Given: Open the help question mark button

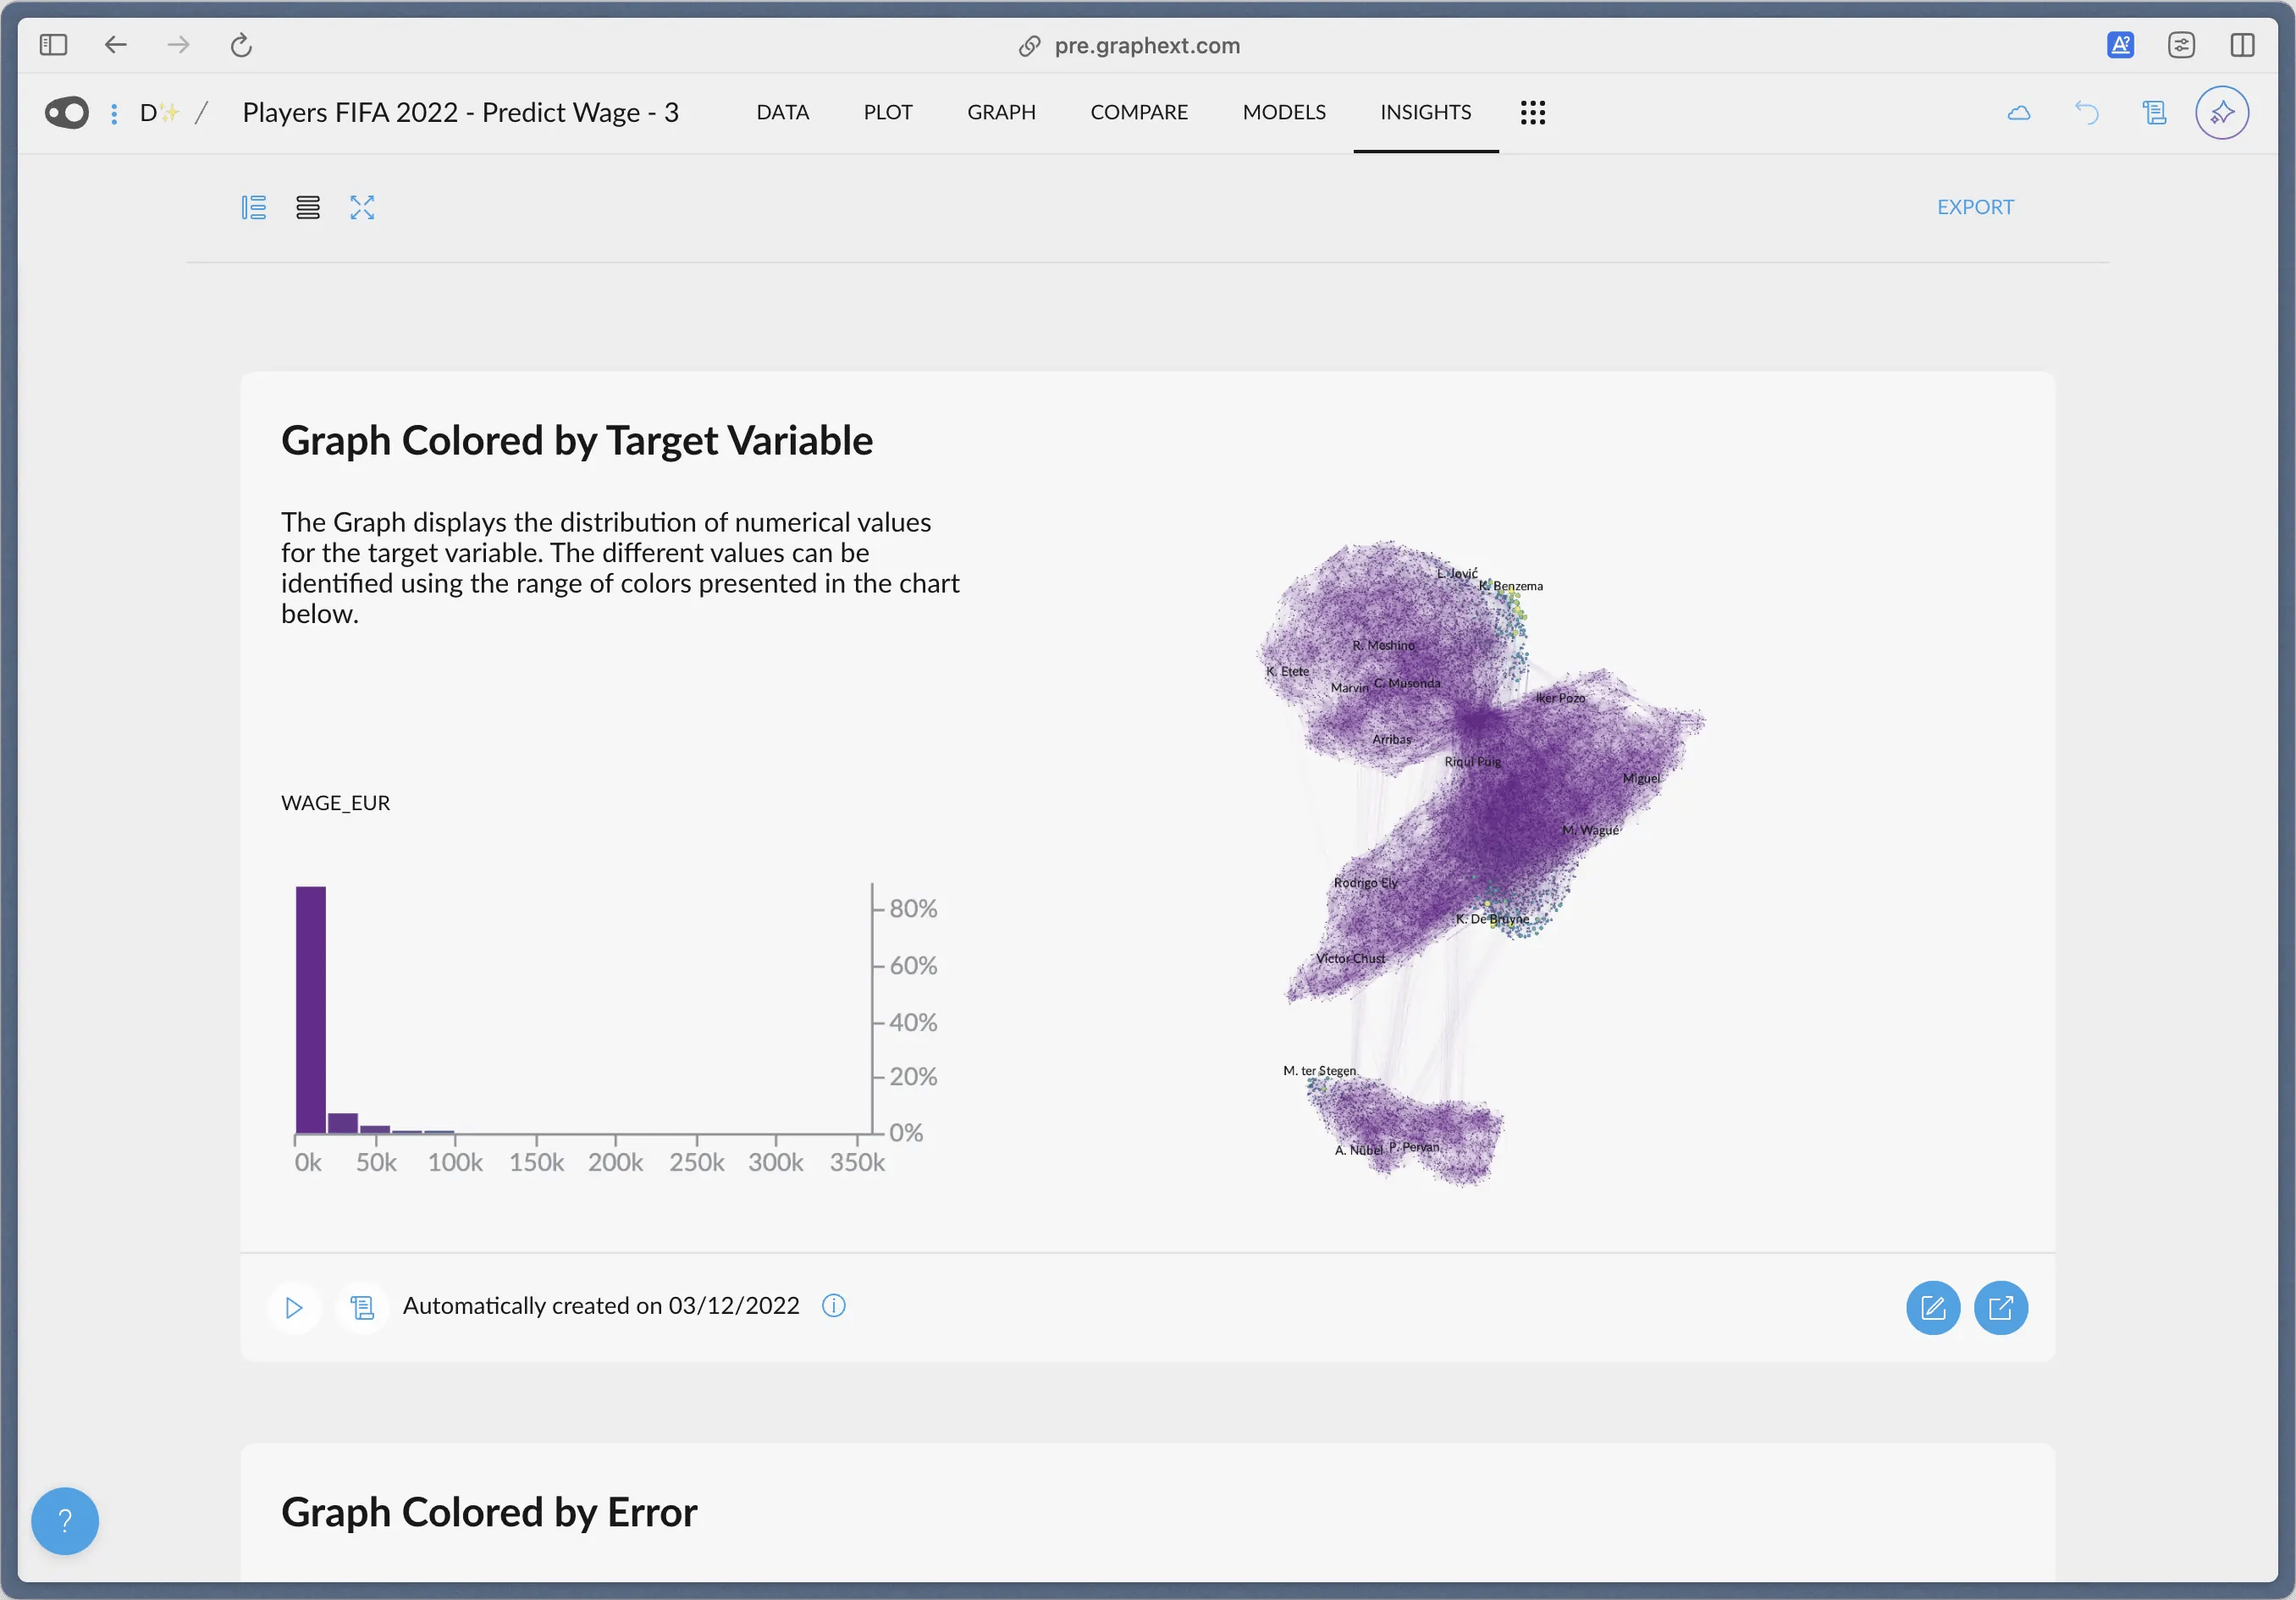Looking at the screenshot, I should [65, 1521].
